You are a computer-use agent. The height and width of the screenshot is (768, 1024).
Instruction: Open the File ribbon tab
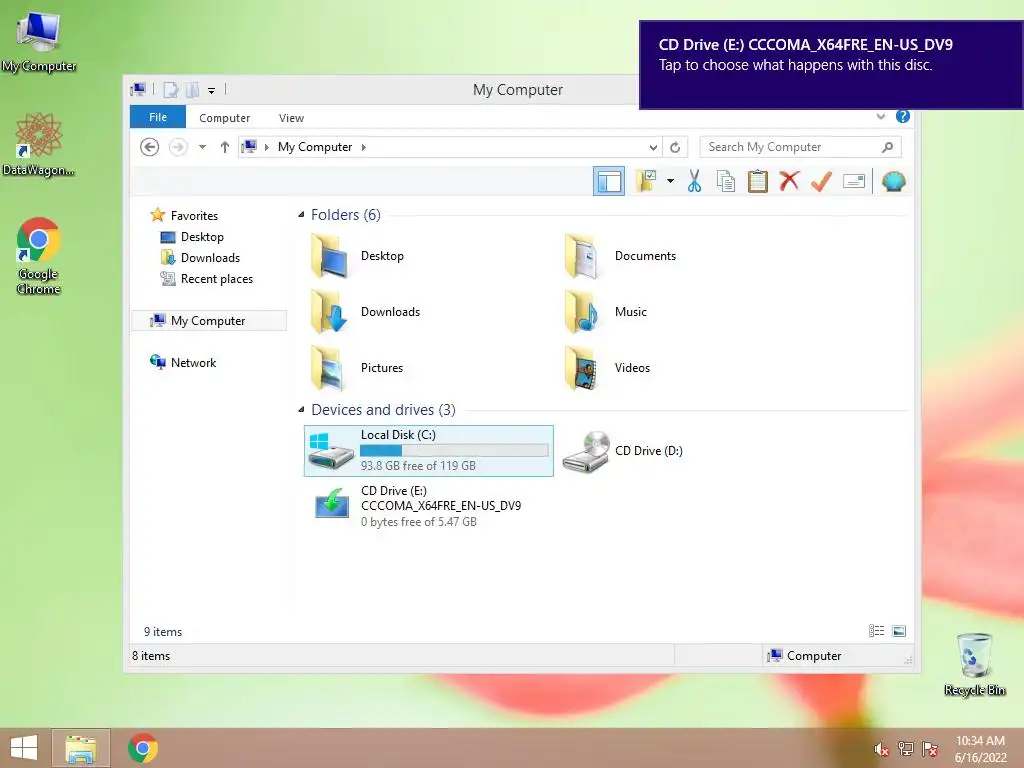pyautogui.click(x=158, y=117)
